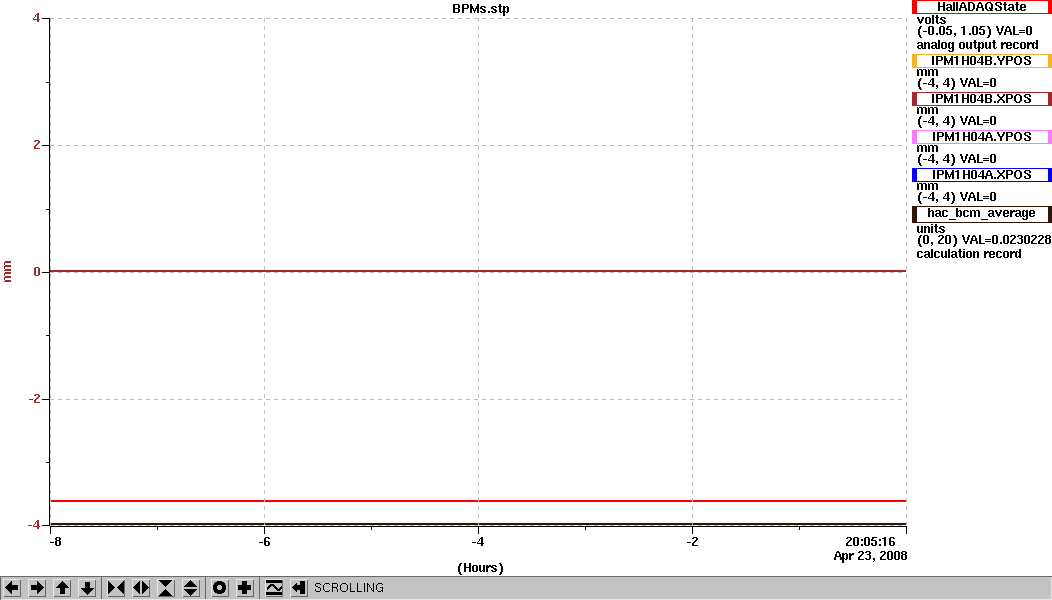1052x600 pixels.
Task: Zoom in on the horizontal time axis
Action: point(116,589)
